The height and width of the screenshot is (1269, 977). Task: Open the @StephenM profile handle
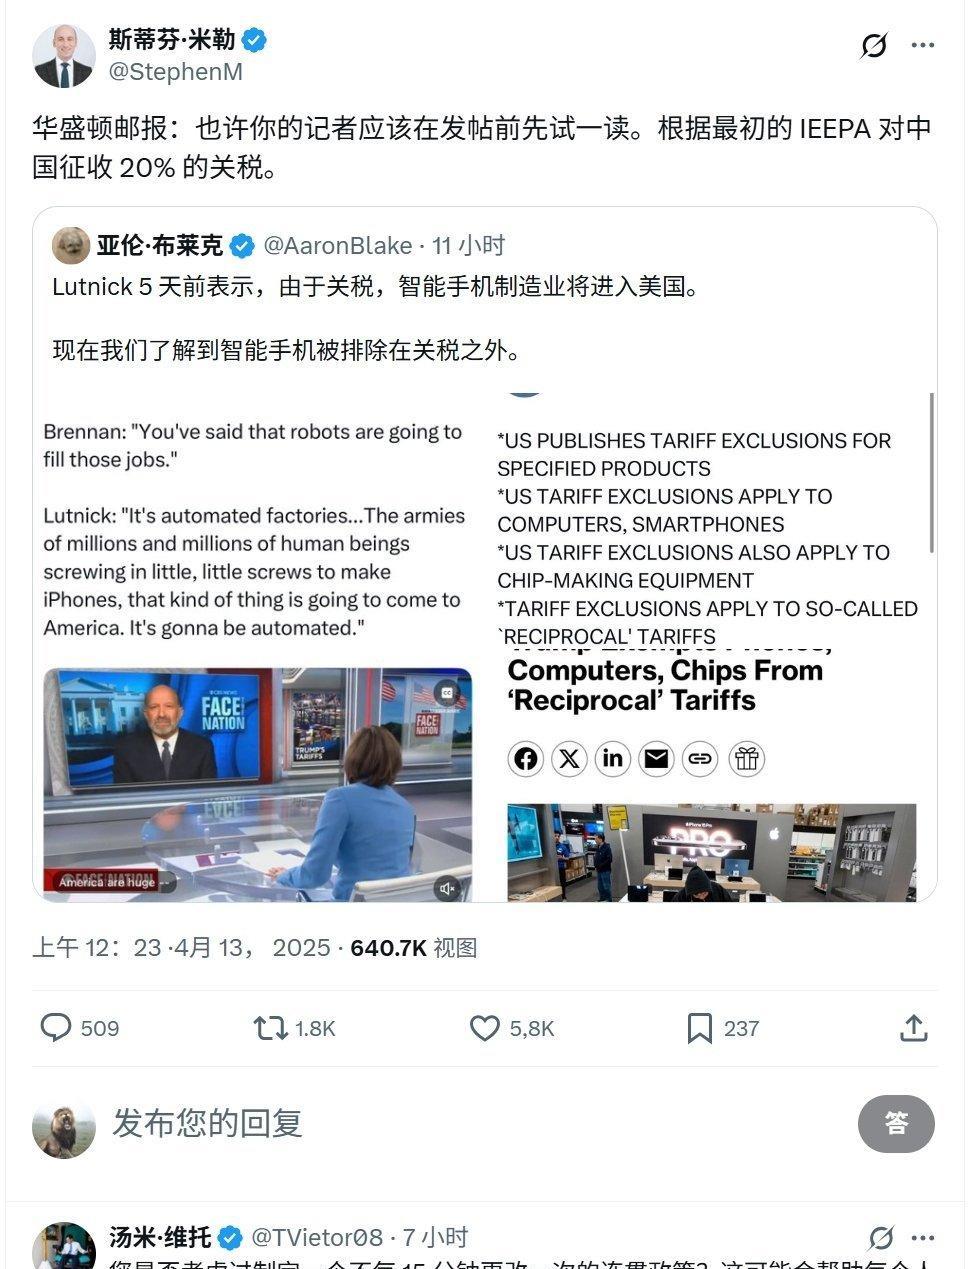[175, 71]
